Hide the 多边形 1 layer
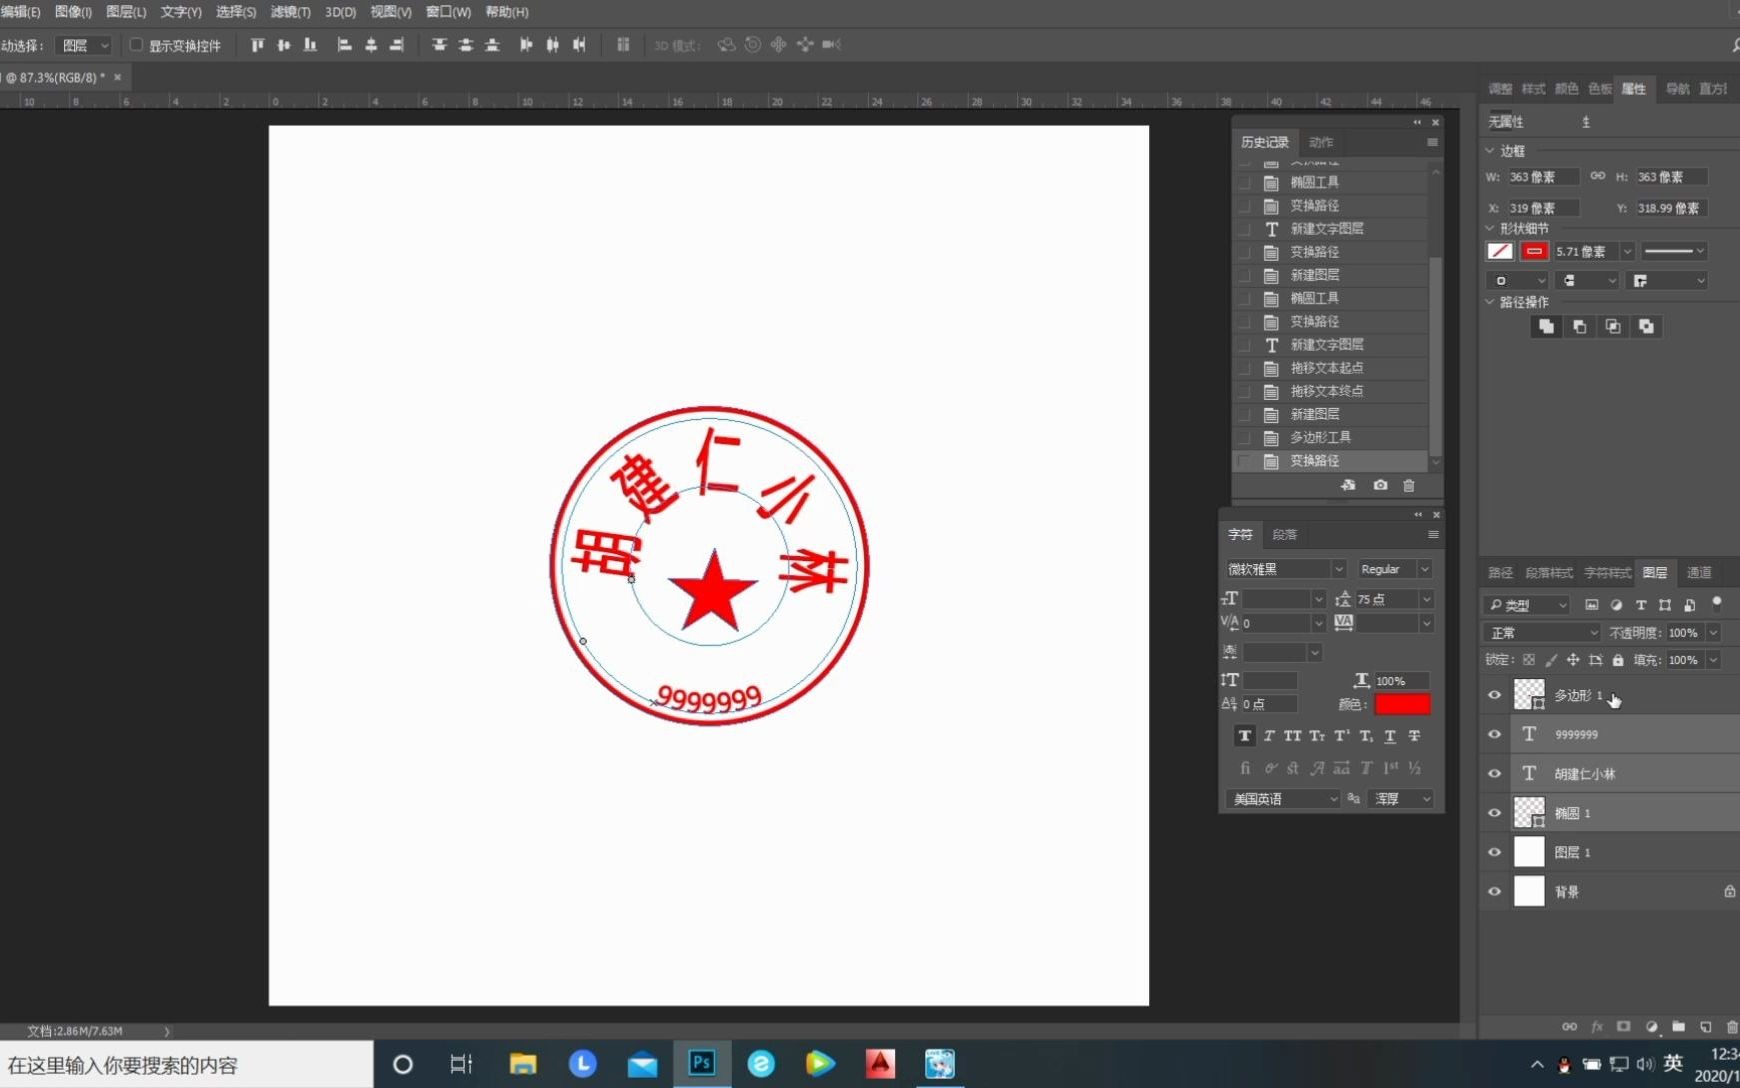Viewport: 1740px width, 1088px height. (1495, 695)
